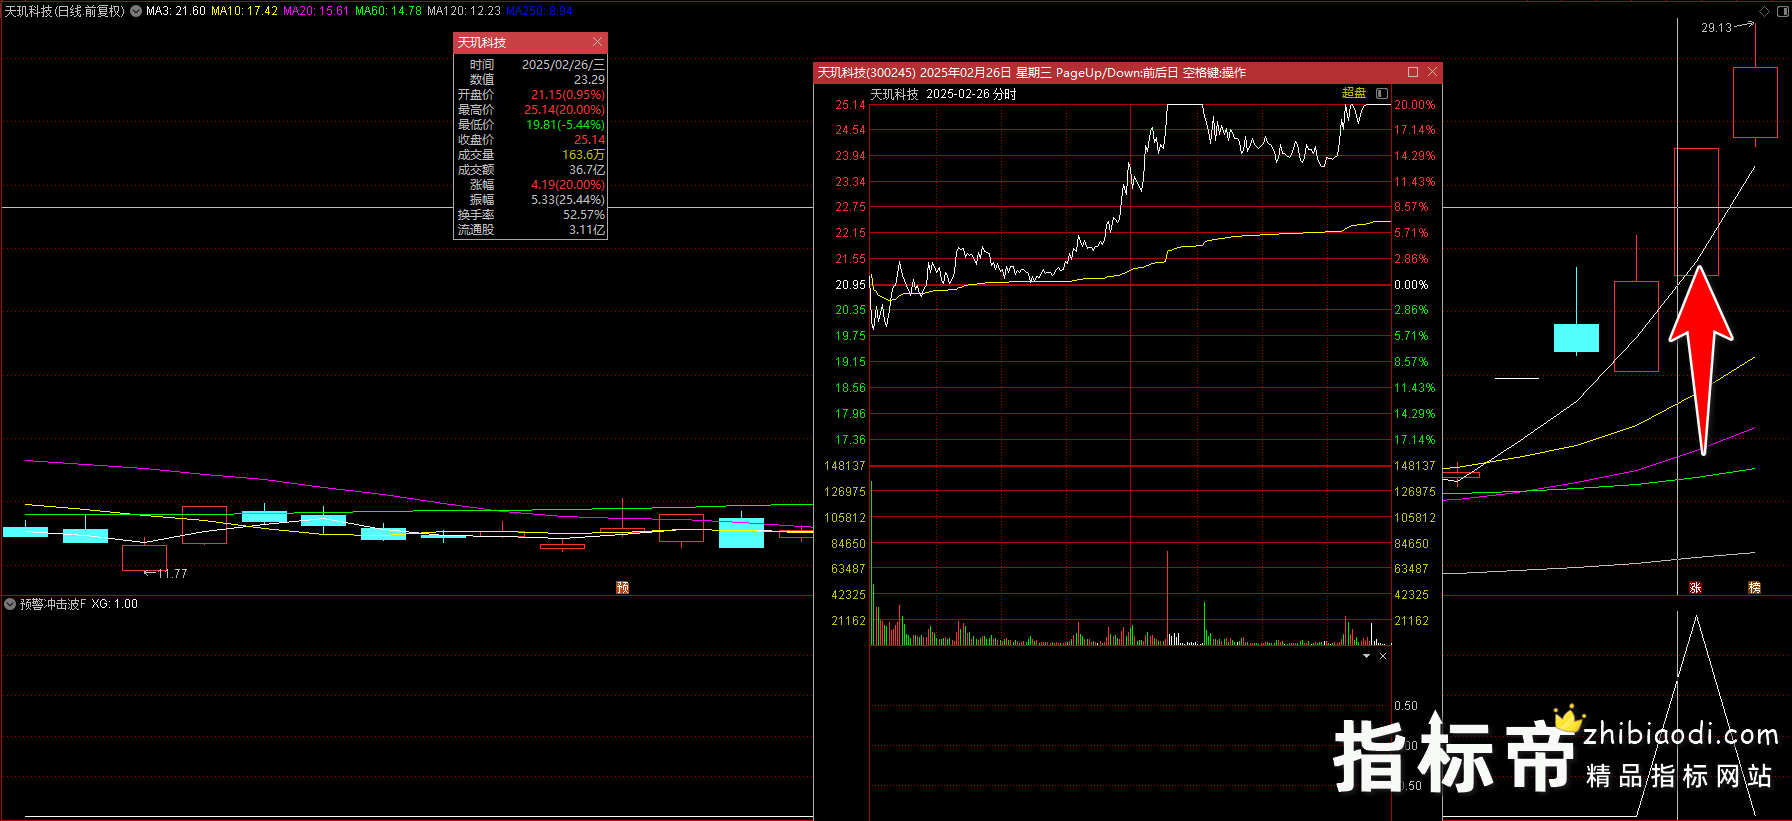
Task: Click the 流通股 3.11亿 value
Action: pyautogui.click(x=587, y=230)
